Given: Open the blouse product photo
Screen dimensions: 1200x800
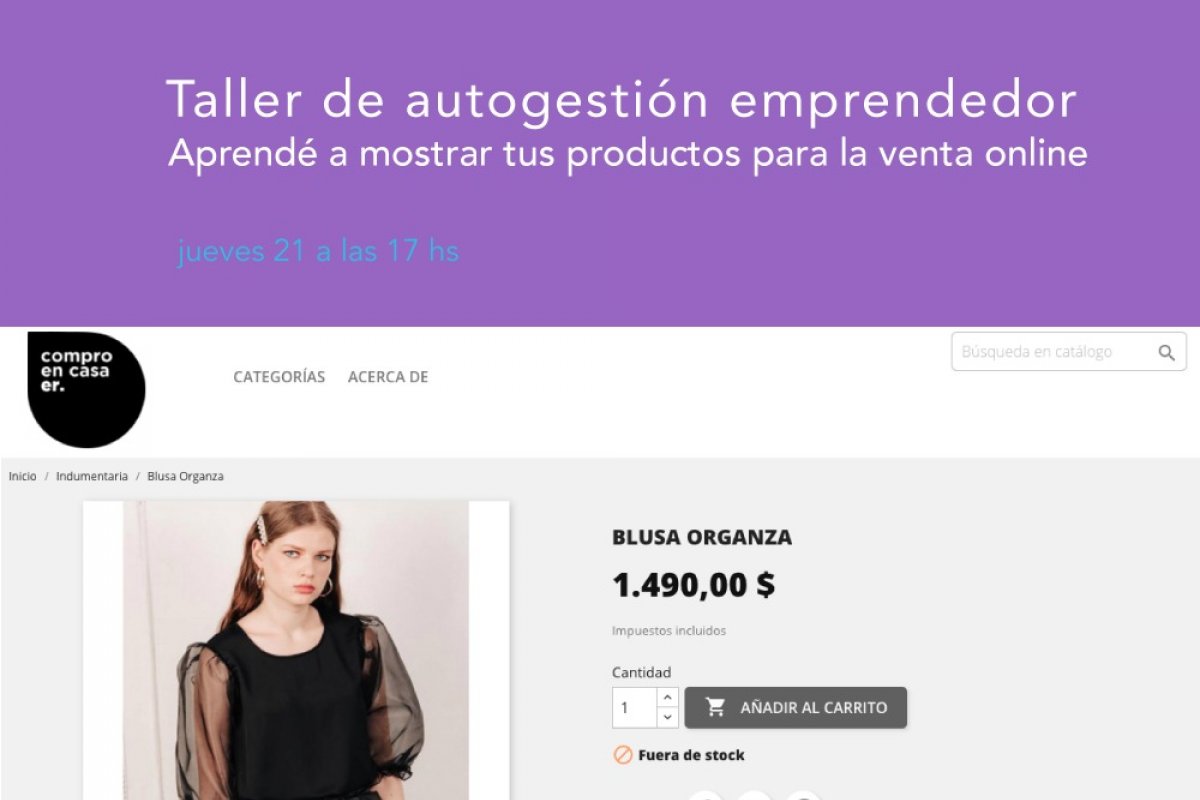Looking at the screenshot, I should (296, 650).
